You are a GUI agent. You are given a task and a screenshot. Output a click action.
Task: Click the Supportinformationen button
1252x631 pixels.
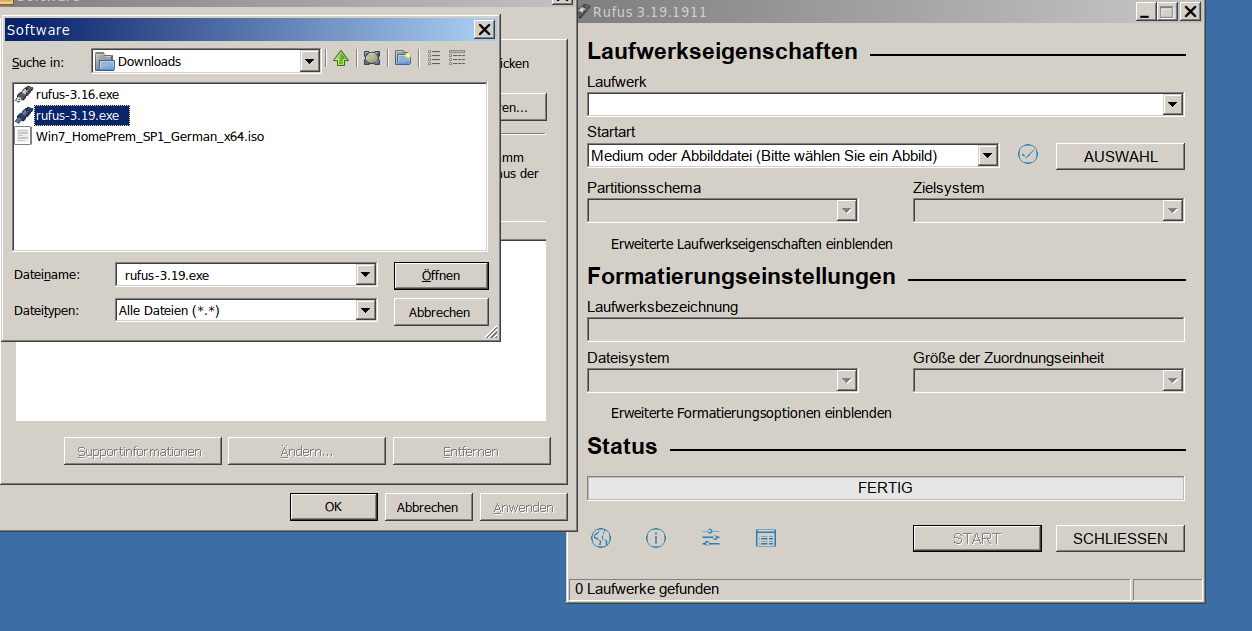(141, 451)
